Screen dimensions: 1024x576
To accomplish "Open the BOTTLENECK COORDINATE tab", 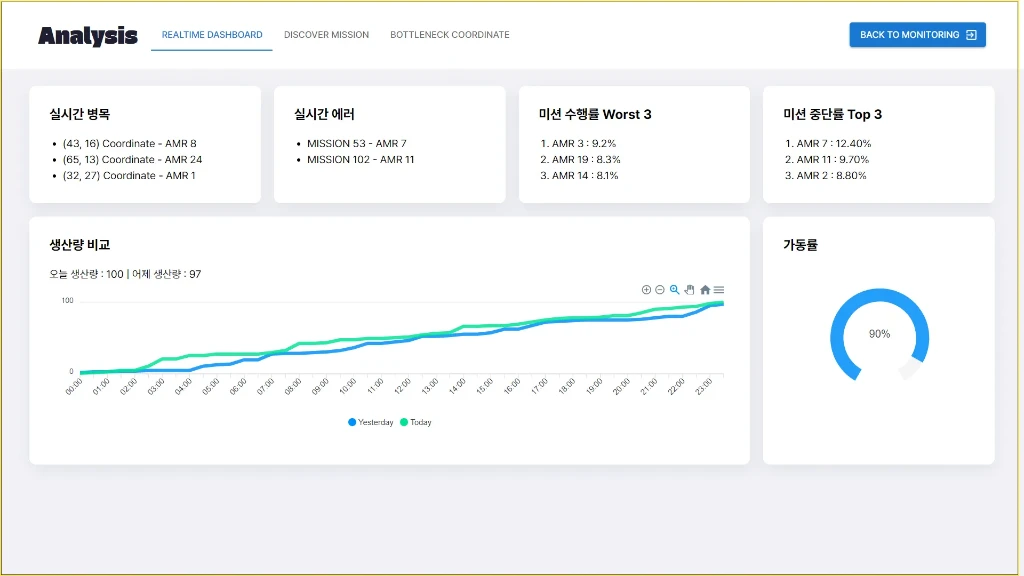I will click(450, 34).
